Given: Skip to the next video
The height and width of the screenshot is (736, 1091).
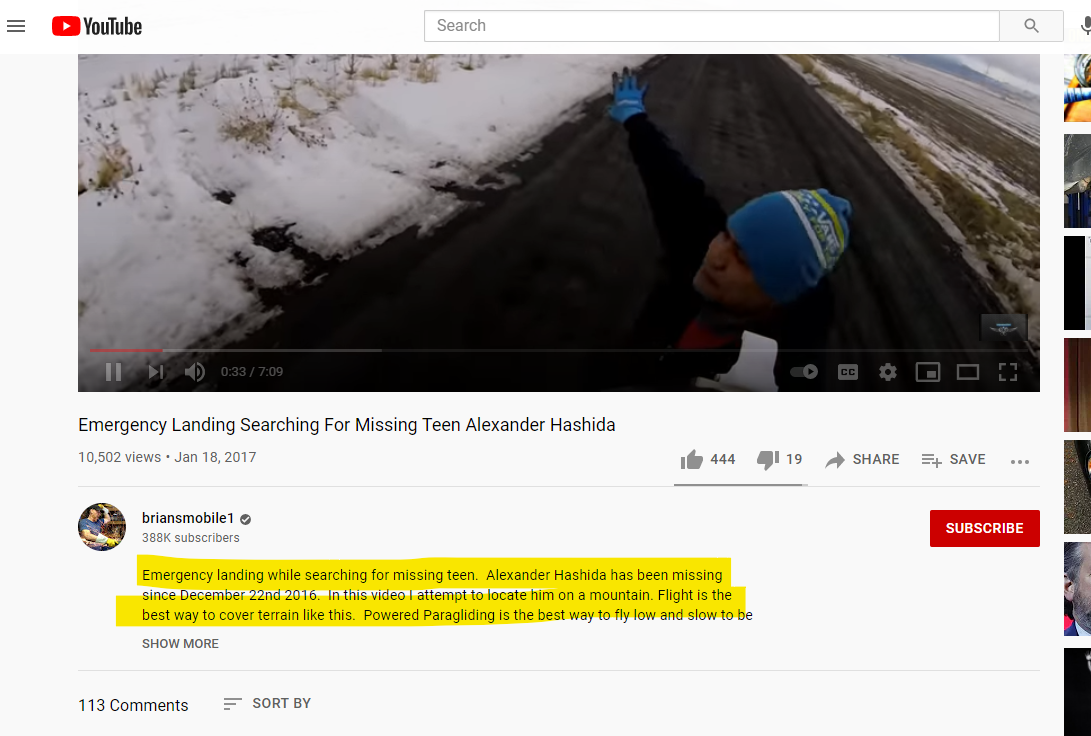Looking at the screenshot, I should click(x=156, y=372).
